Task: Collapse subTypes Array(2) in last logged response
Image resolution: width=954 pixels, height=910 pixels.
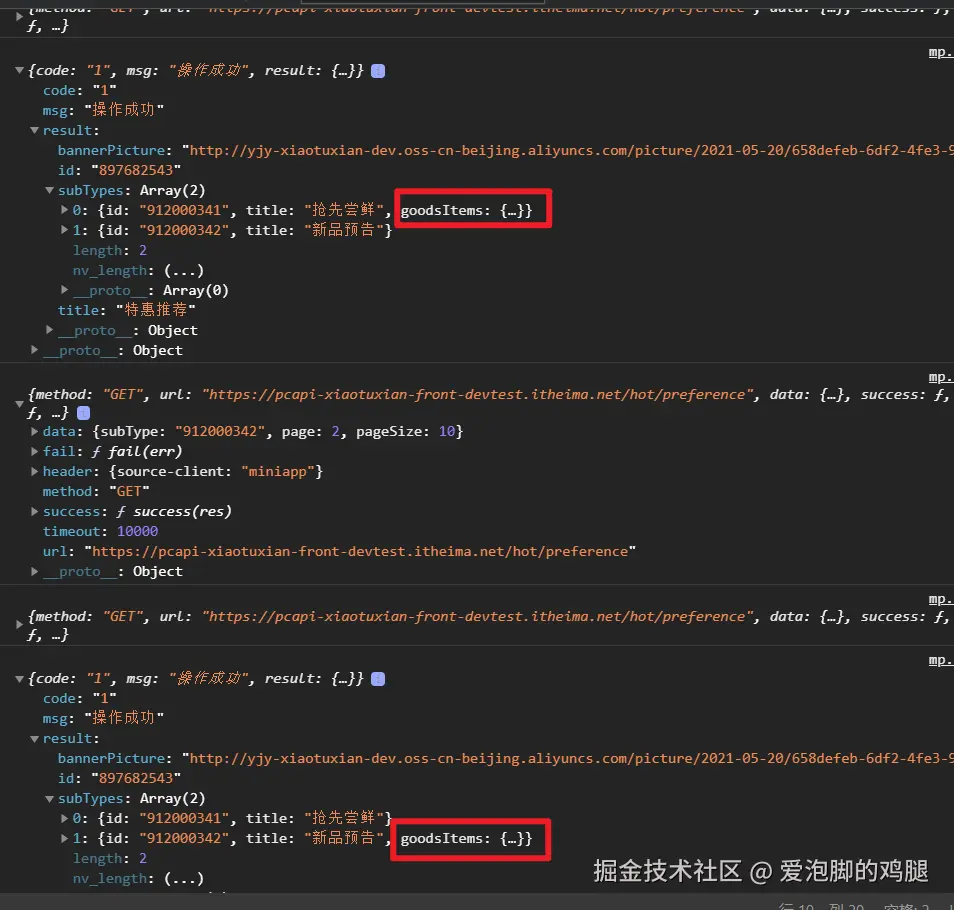Action: point(50,799)
